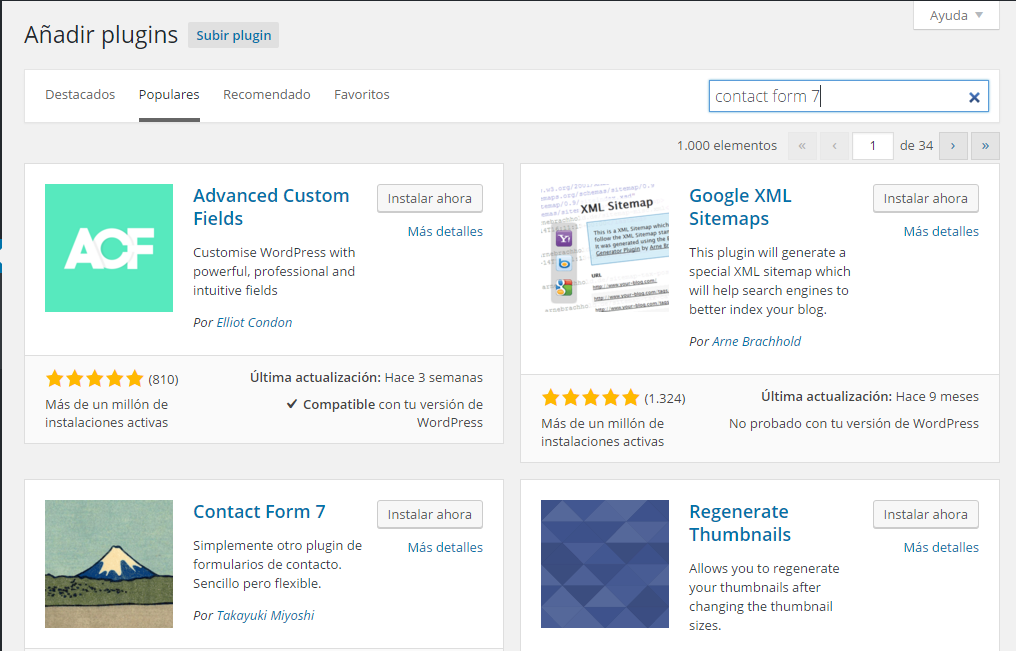The width and height of the screenshot is (1016, 651).
Task: Click the compatible checkmark for Advanced Custom Fields
Action: click(x=292, y=404)
